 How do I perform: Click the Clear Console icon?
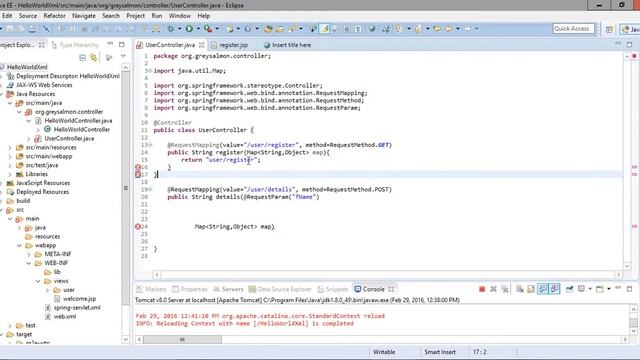(520, 289)
